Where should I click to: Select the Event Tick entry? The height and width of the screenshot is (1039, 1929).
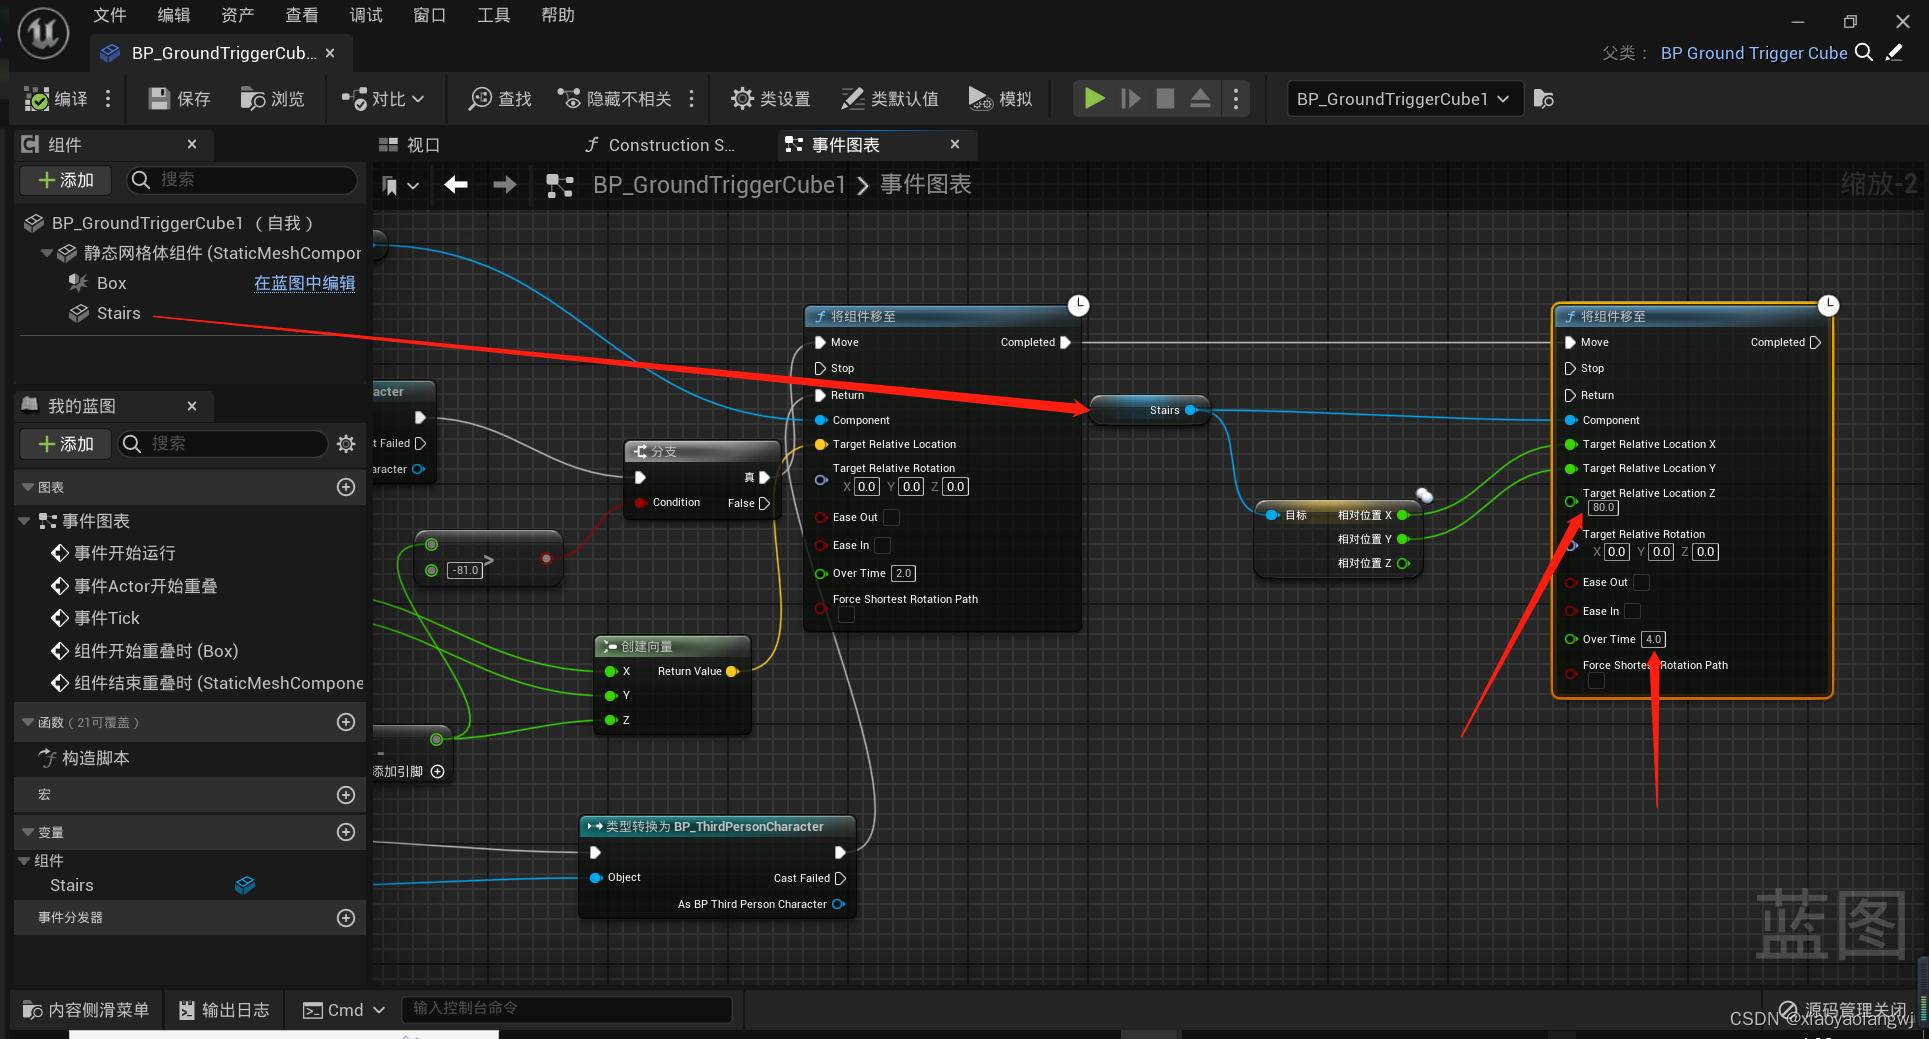(95, 618)
